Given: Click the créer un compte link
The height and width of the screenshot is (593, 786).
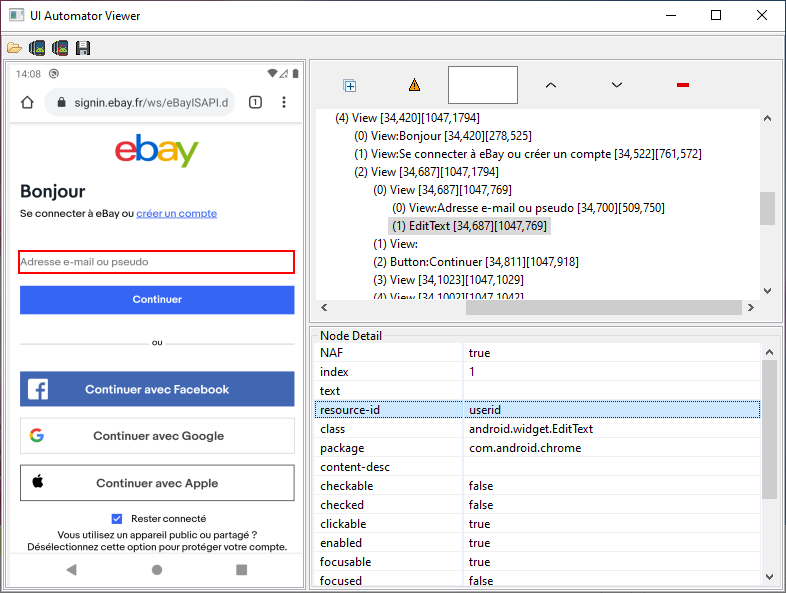Looking at the screenshot, I should [x=176, y=214].
